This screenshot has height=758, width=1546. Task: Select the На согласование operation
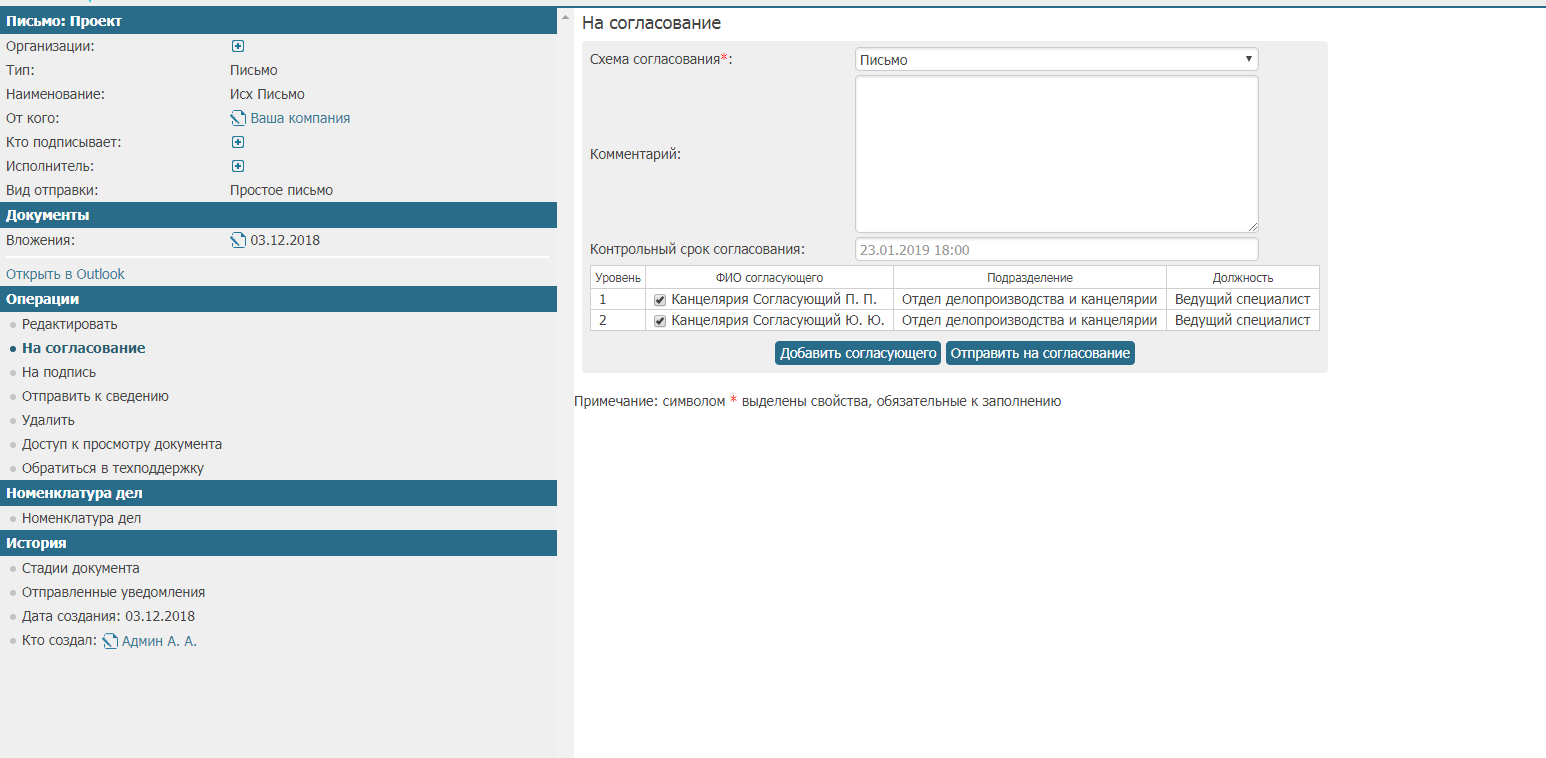coord(83,348)
